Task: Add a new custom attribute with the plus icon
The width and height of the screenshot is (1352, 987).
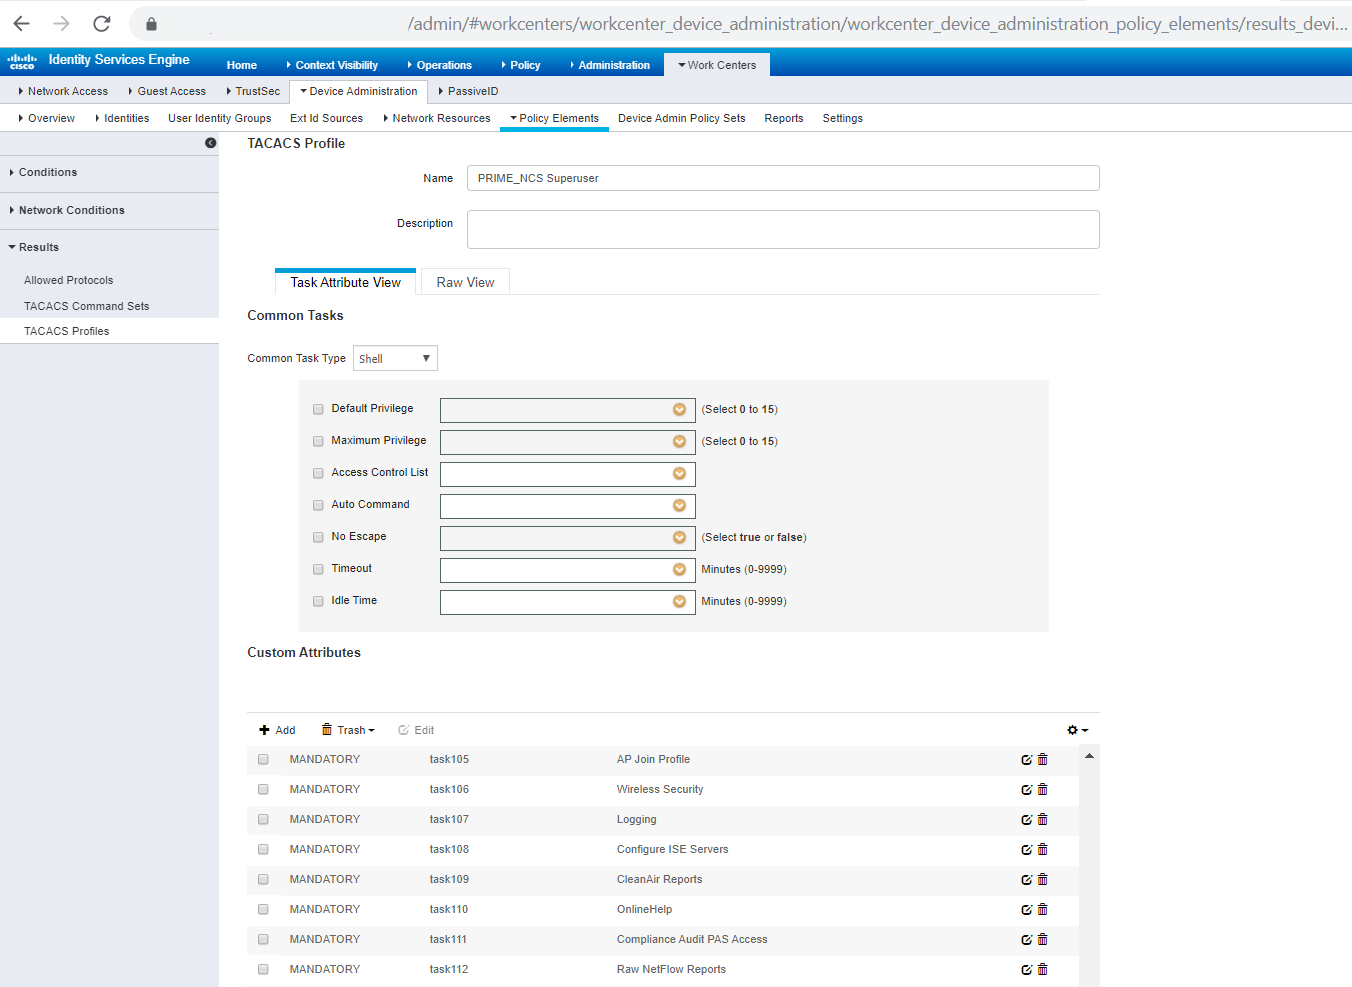Action: tap(277, 730)
